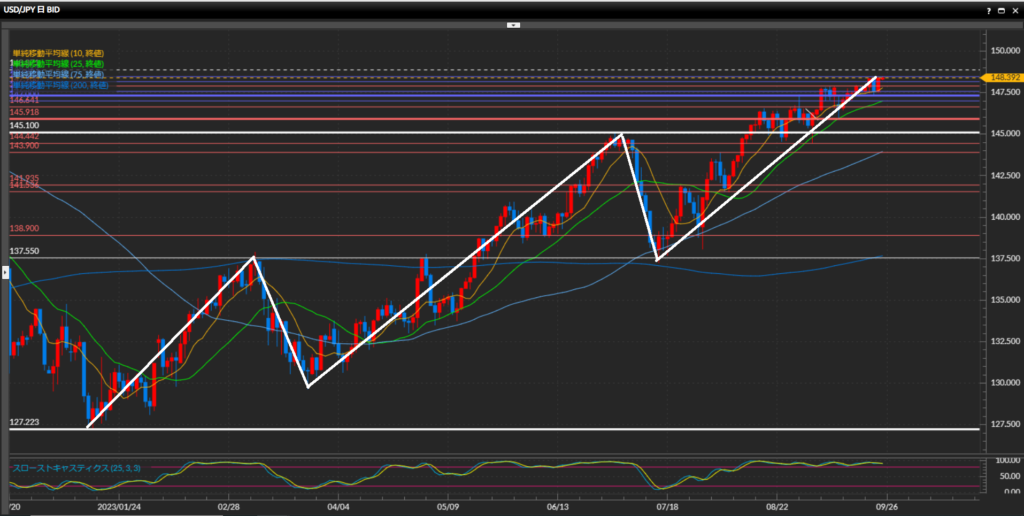1024x516 pixels.
Task: Click the current price tag 148.392
Action: tap(1000, 76)
